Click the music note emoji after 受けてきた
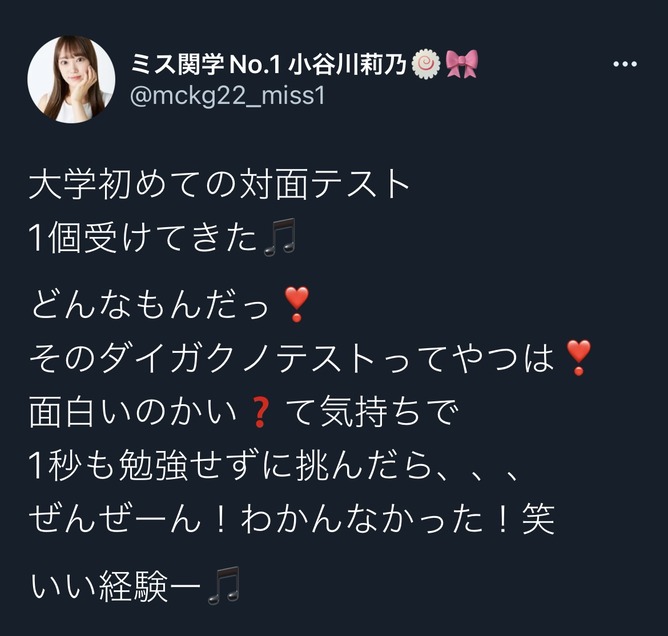The image size is (668, 636). tap(279, 237)
